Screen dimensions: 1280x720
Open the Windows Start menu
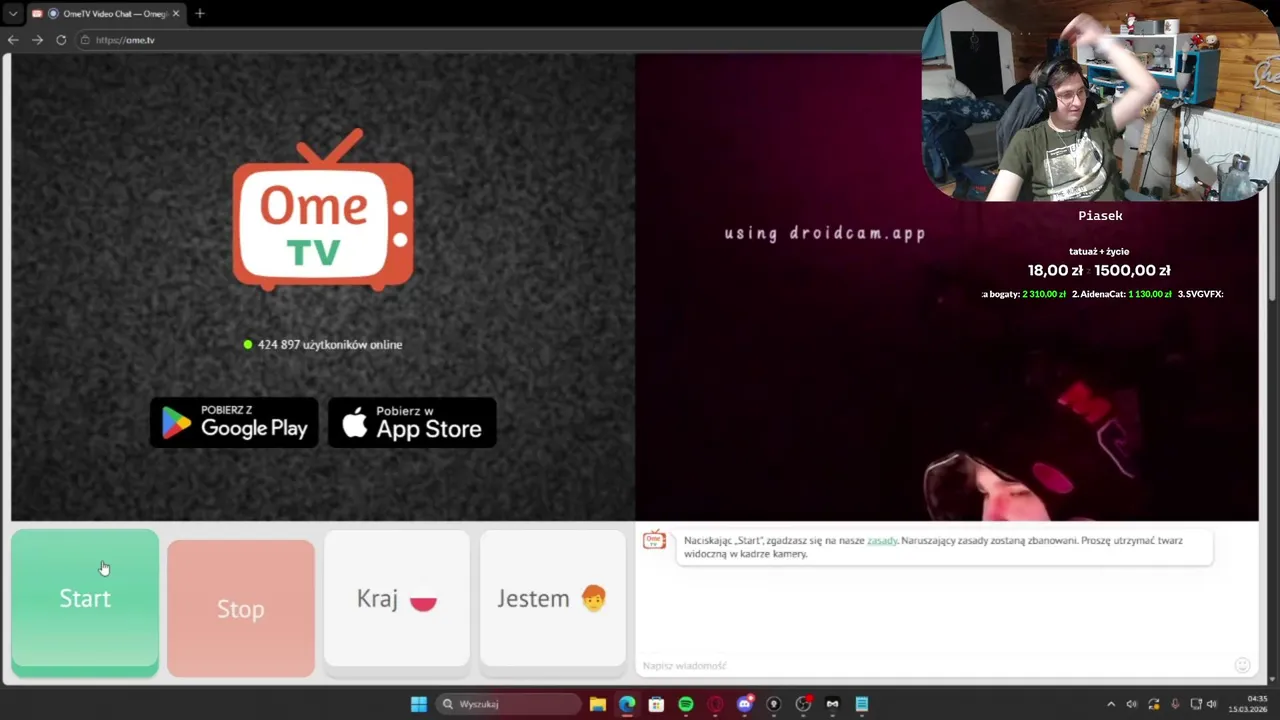tap(419, 704)
